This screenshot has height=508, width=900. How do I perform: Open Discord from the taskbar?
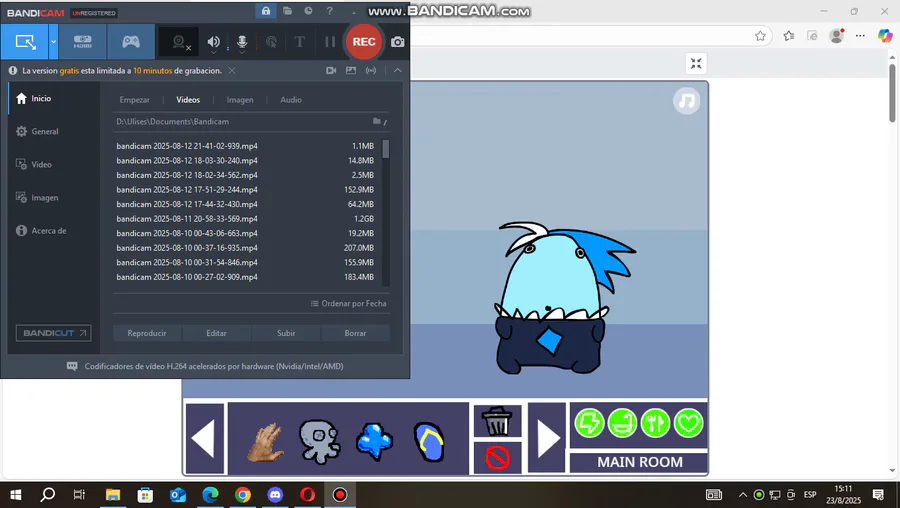coord(276,495)
